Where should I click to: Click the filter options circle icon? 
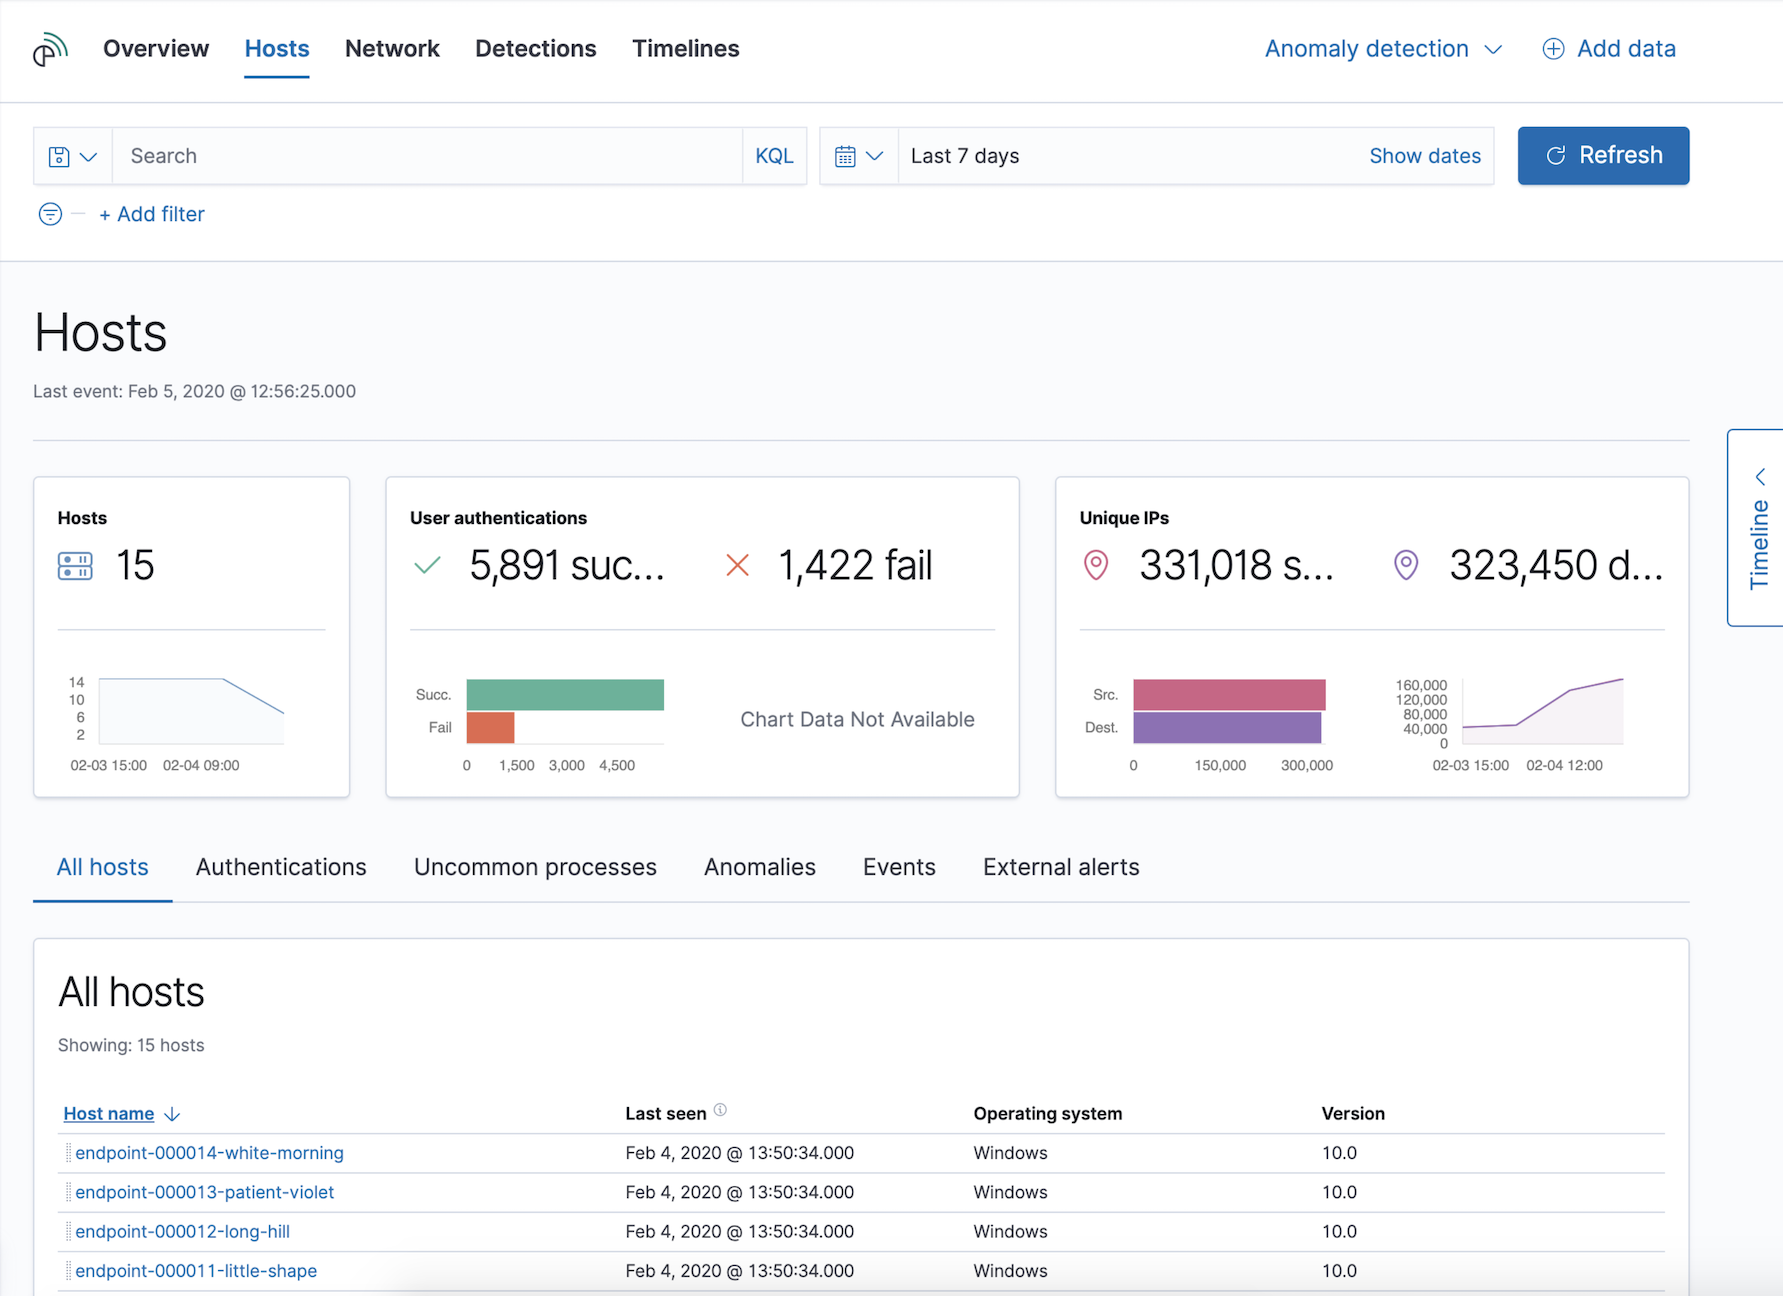50,214
